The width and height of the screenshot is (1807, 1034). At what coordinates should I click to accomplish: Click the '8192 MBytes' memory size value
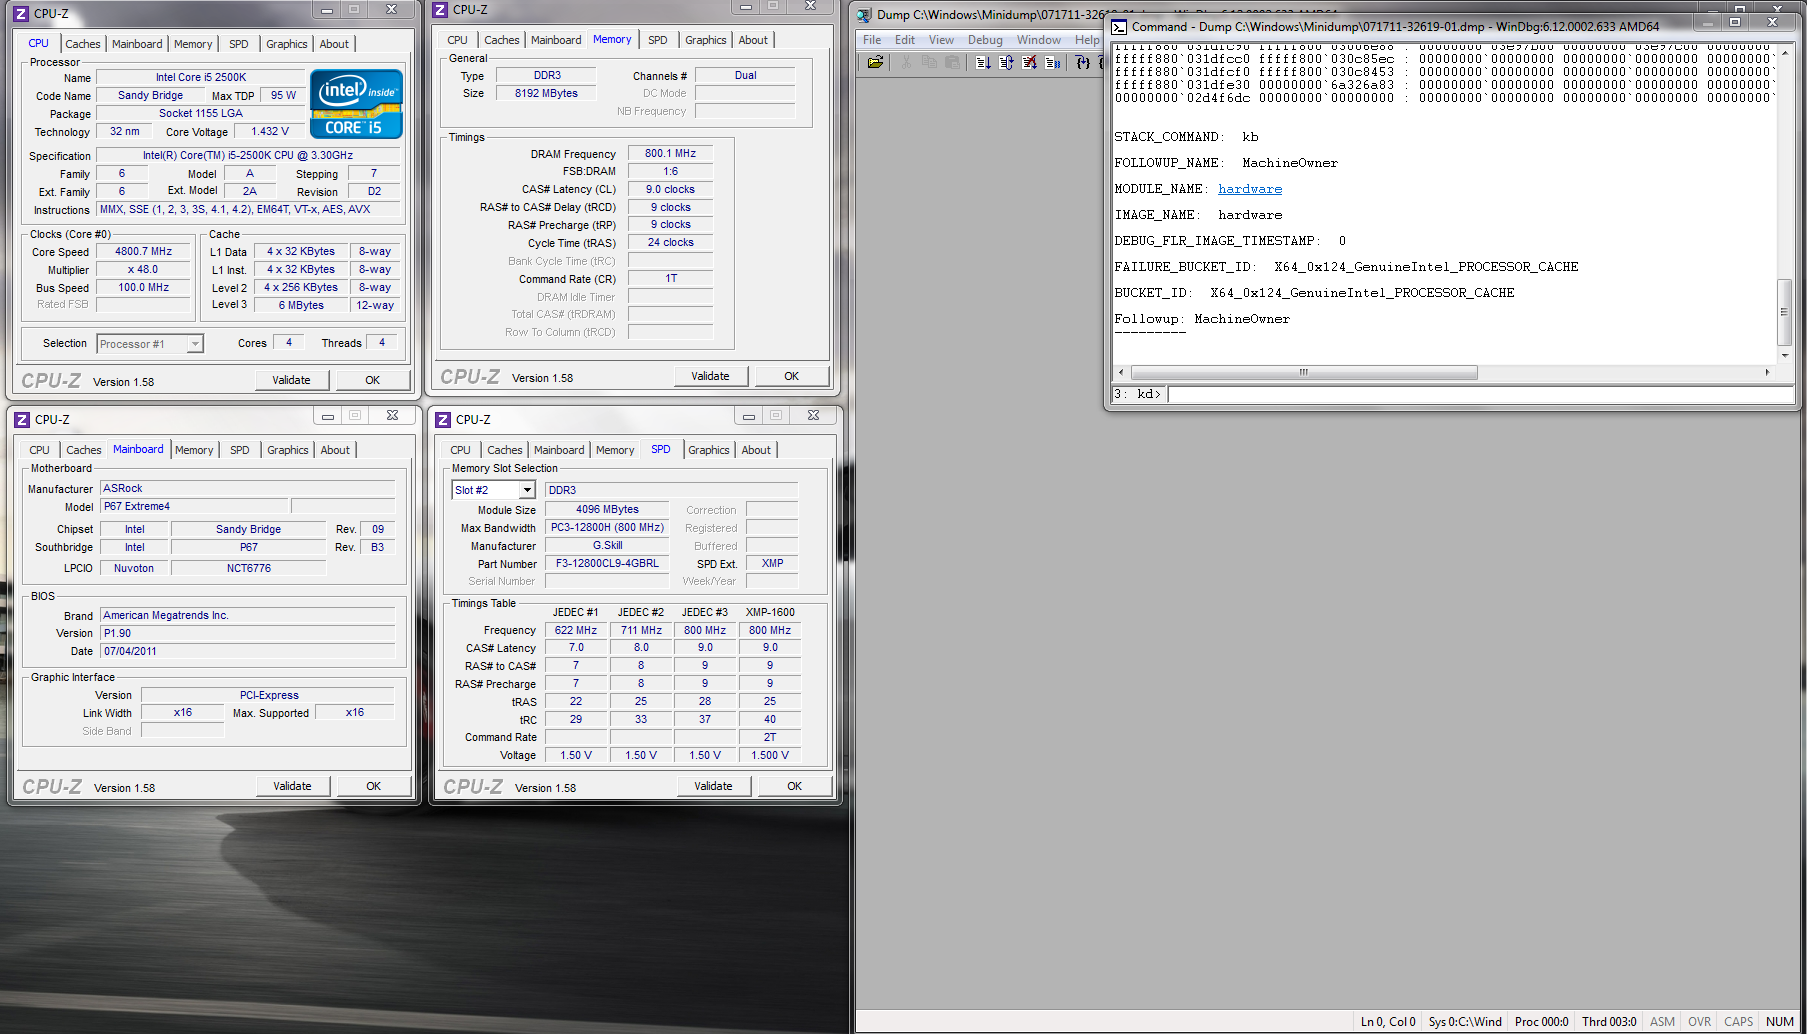pos(546,93)
